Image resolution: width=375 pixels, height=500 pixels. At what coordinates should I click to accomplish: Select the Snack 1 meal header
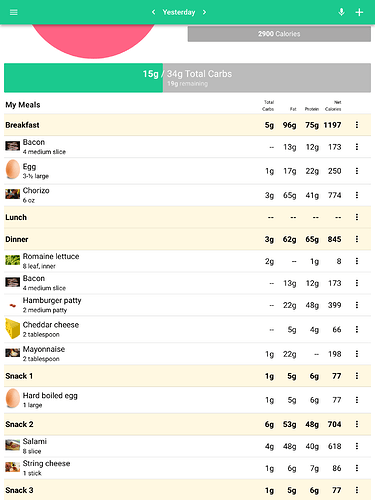187,376
